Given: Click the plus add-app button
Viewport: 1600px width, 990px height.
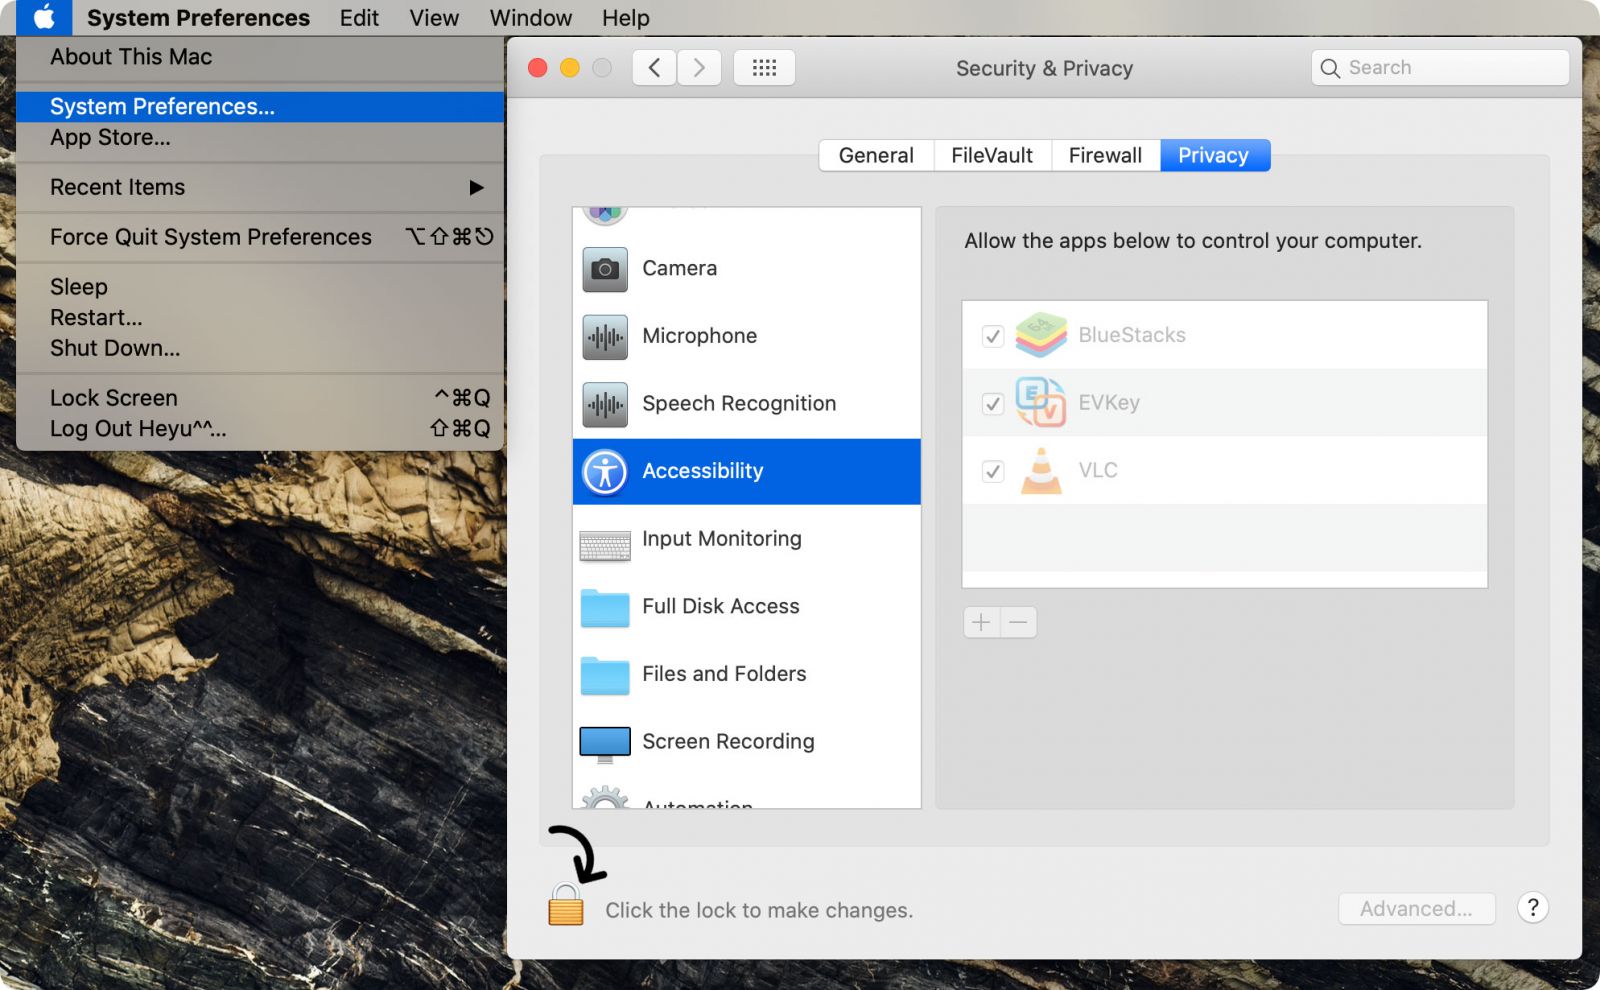Looking at the screenshot, I should (981, 622).
